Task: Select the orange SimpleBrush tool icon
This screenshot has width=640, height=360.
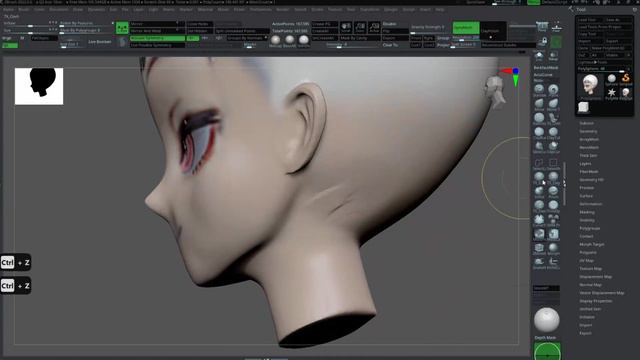Action: point(625,78)
